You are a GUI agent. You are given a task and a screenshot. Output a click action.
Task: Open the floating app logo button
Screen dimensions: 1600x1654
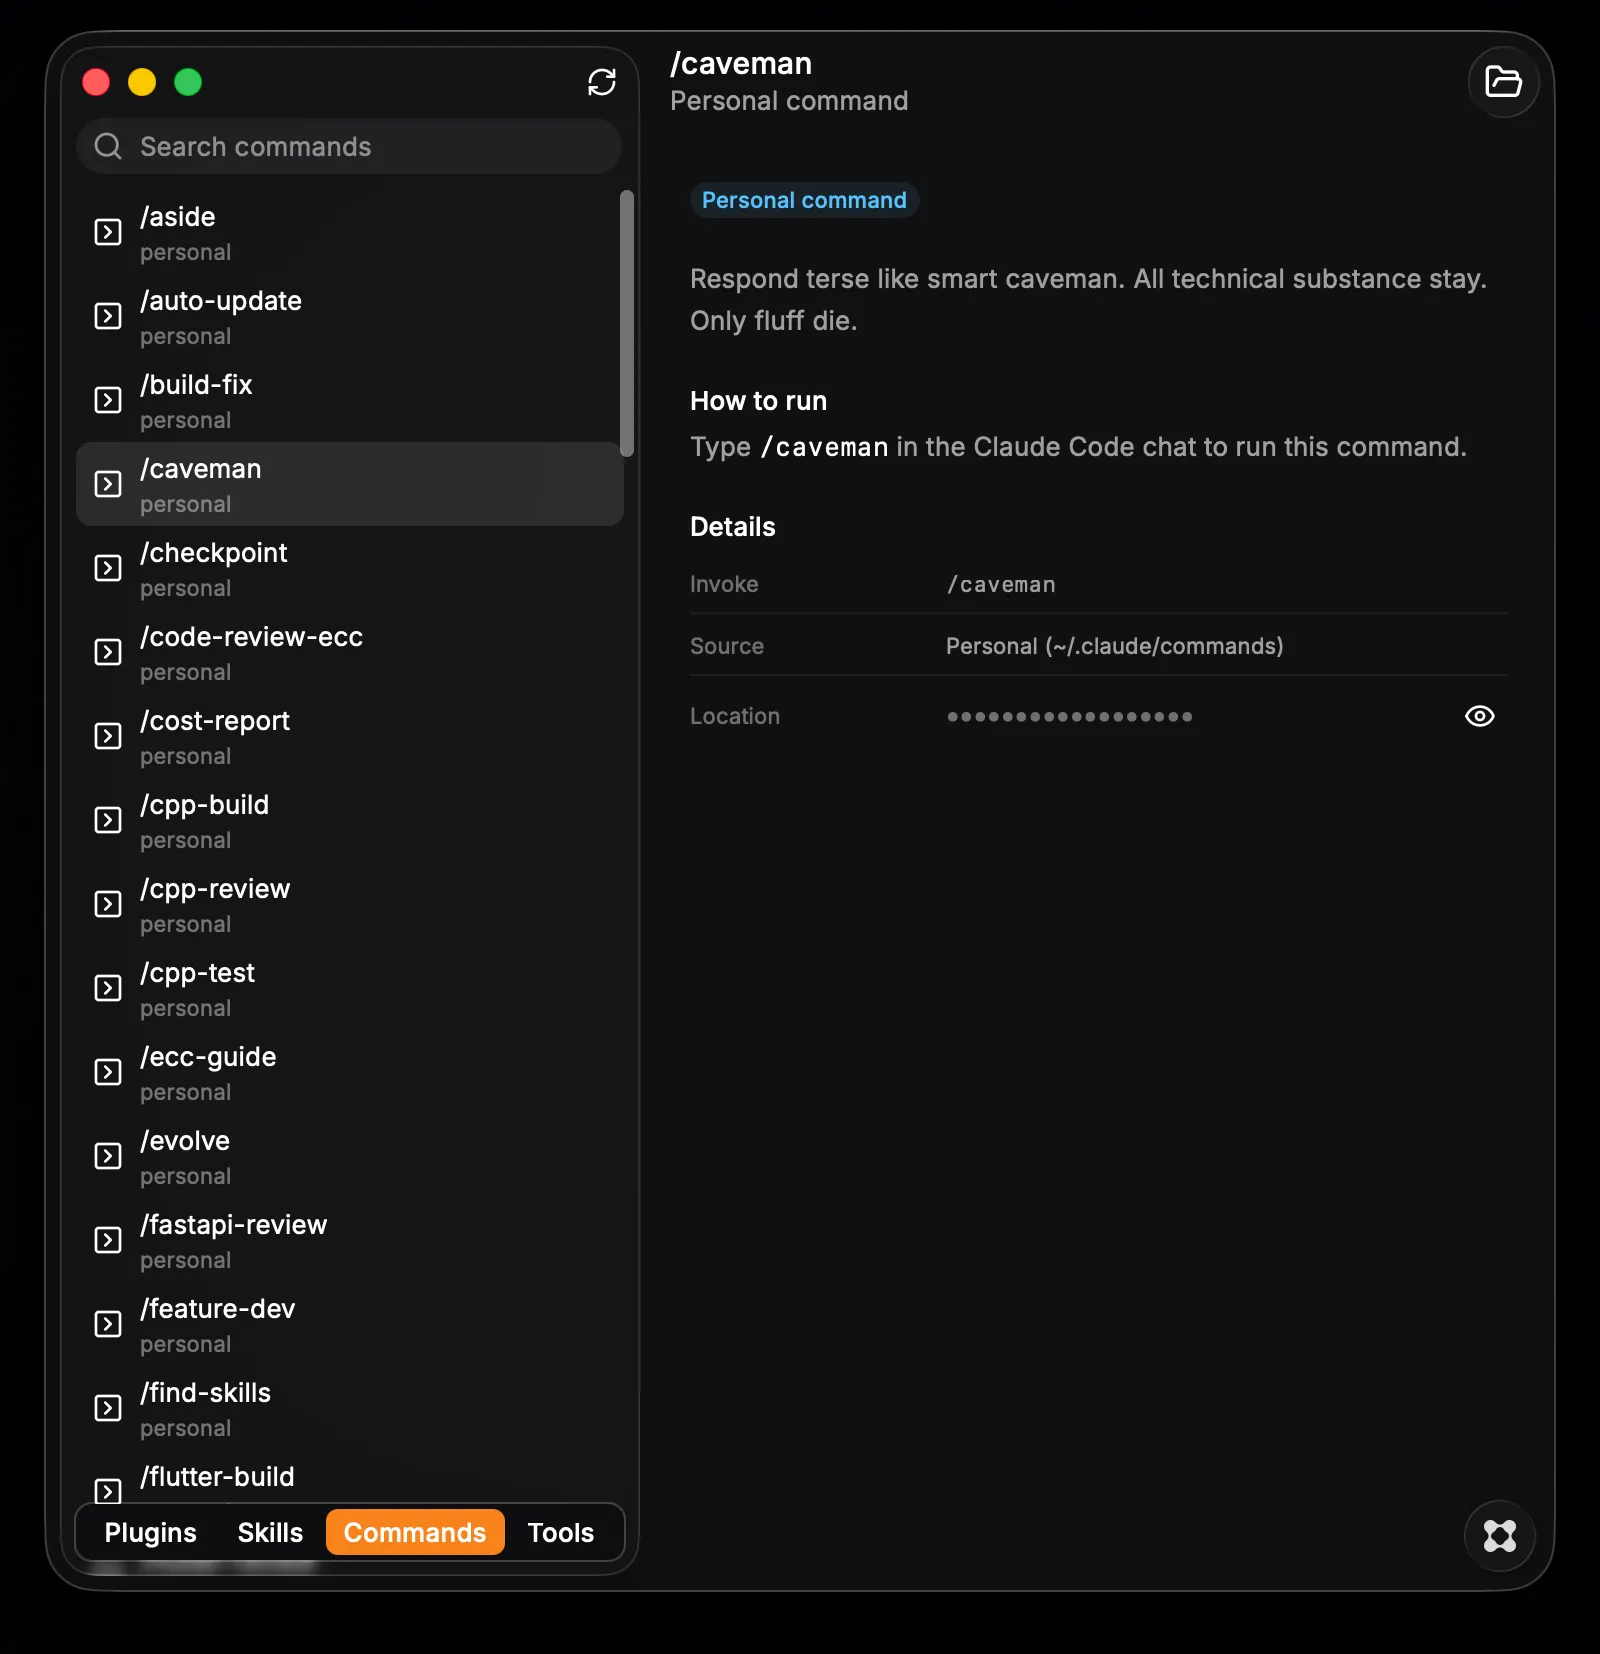(1499, 1535)
